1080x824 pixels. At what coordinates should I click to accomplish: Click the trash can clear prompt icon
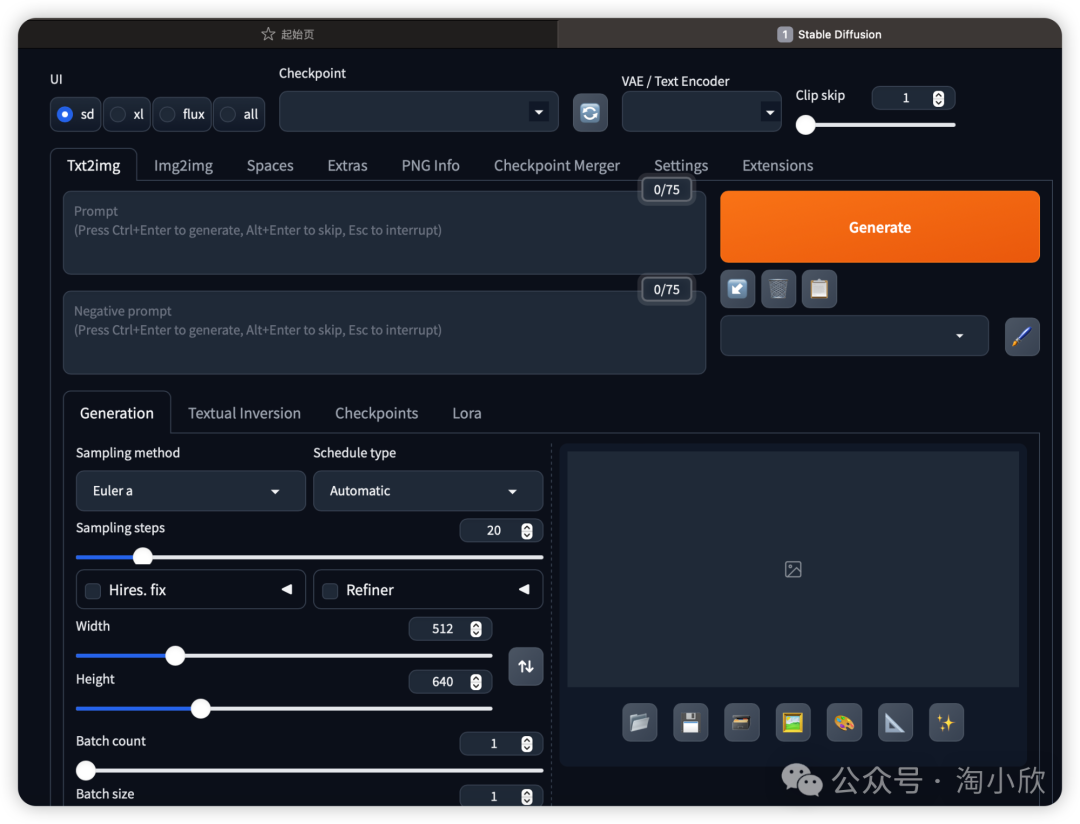pos(778,289)
